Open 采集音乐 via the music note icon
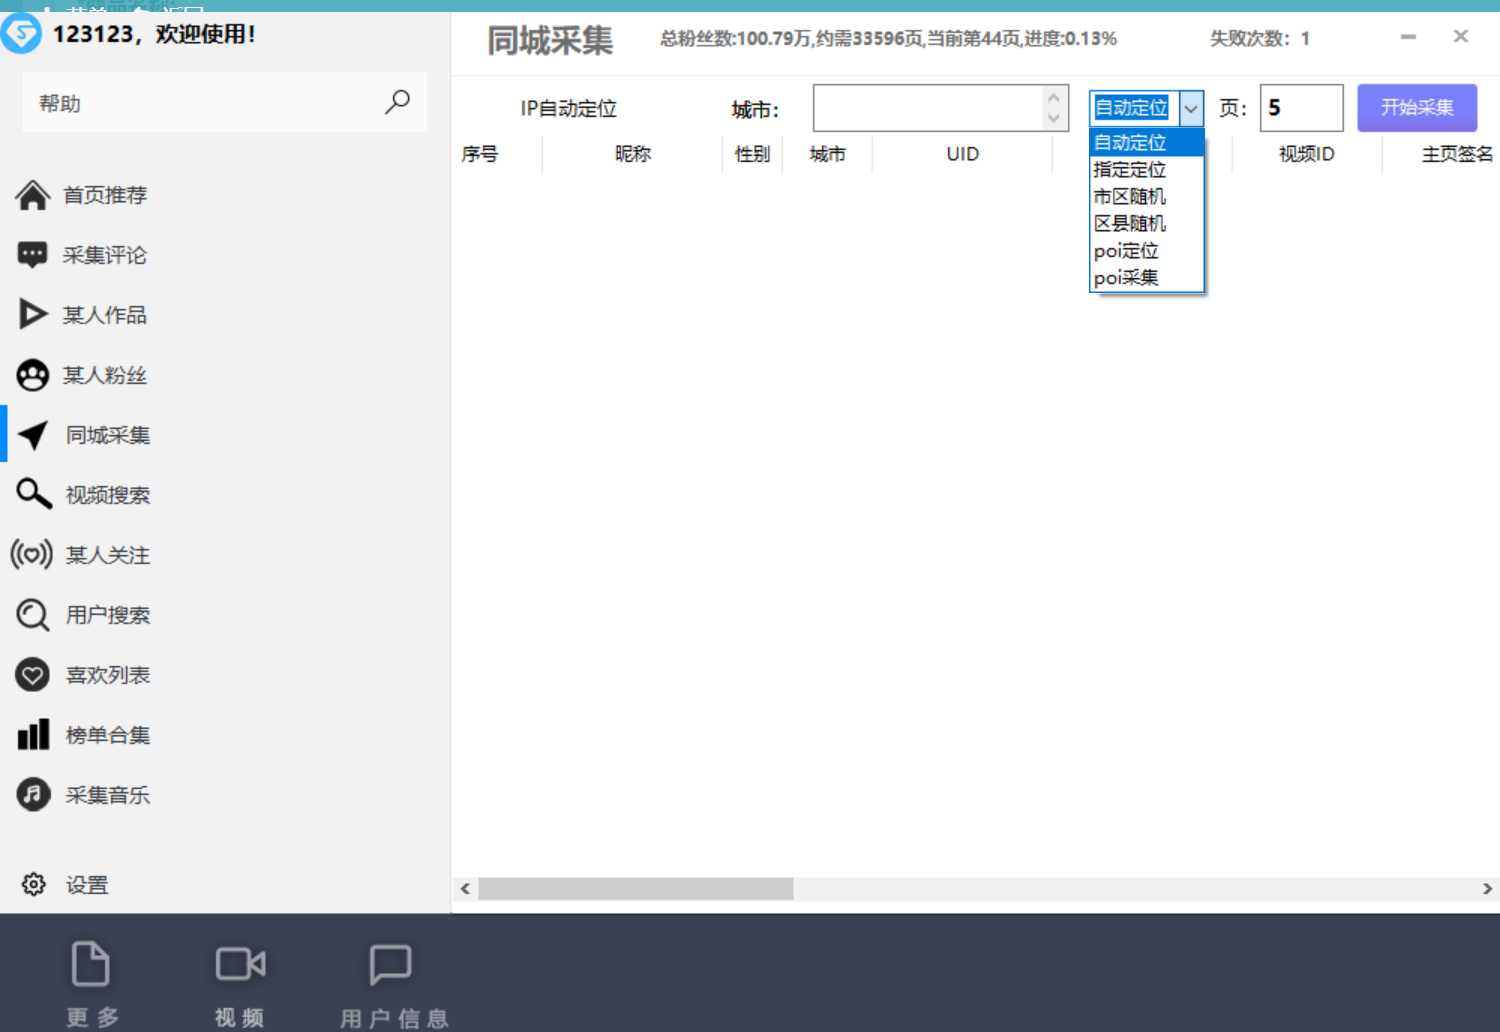The width and height of the screenshot is (1500, 1032). pyautogui.click(x=32, y=795)
